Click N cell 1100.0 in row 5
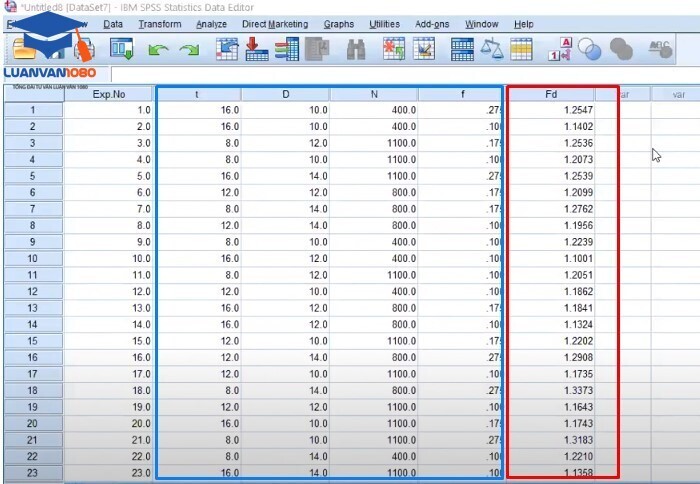 374,176
